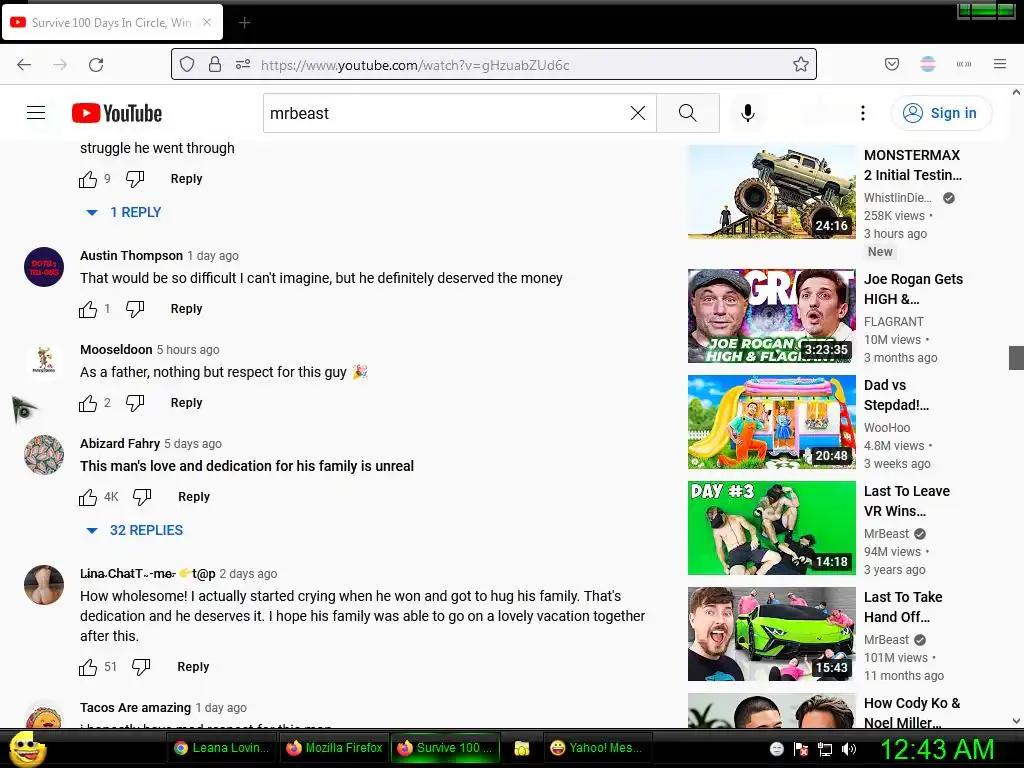Open Austin Thompson's channel name link
Screen dimensions: 1024x768
[131, 255]
